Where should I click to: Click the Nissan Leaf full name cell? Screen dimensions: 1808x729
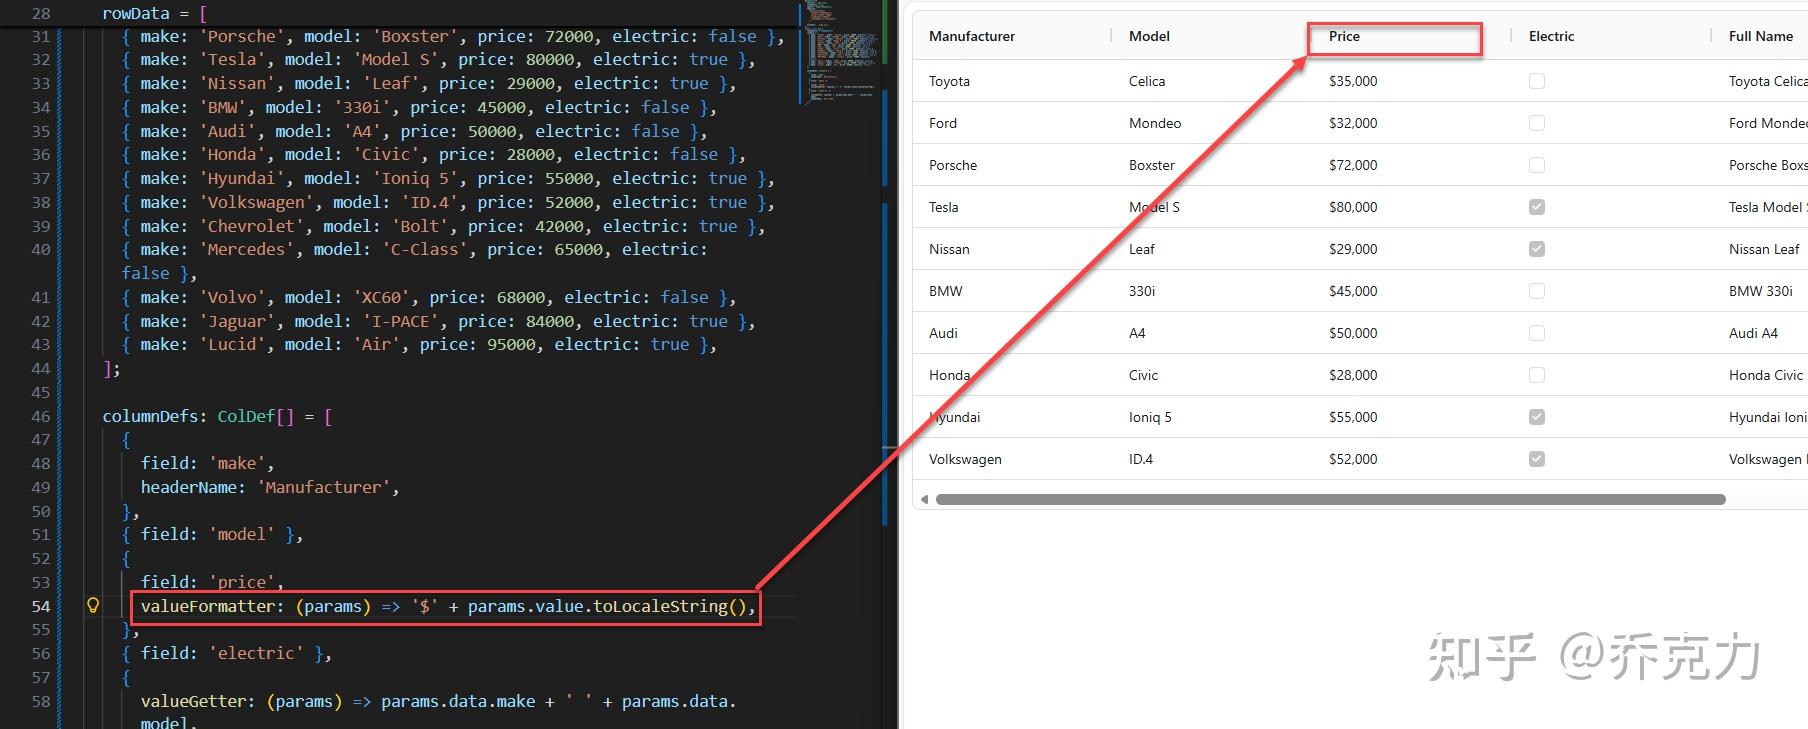pos(1764,249)
